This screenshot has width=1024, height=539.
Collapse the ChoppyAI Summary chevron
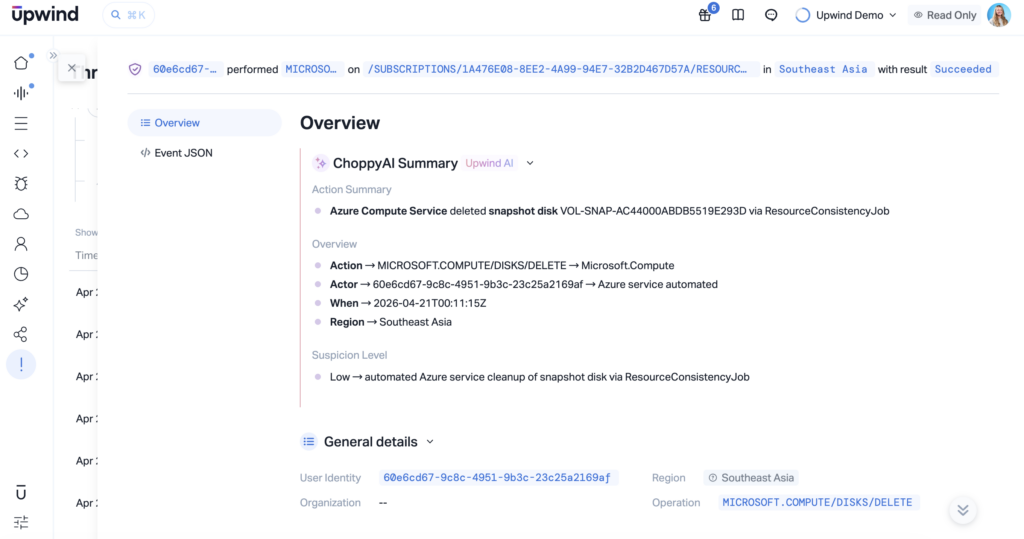pyautogui.click(x=530, y=163)
